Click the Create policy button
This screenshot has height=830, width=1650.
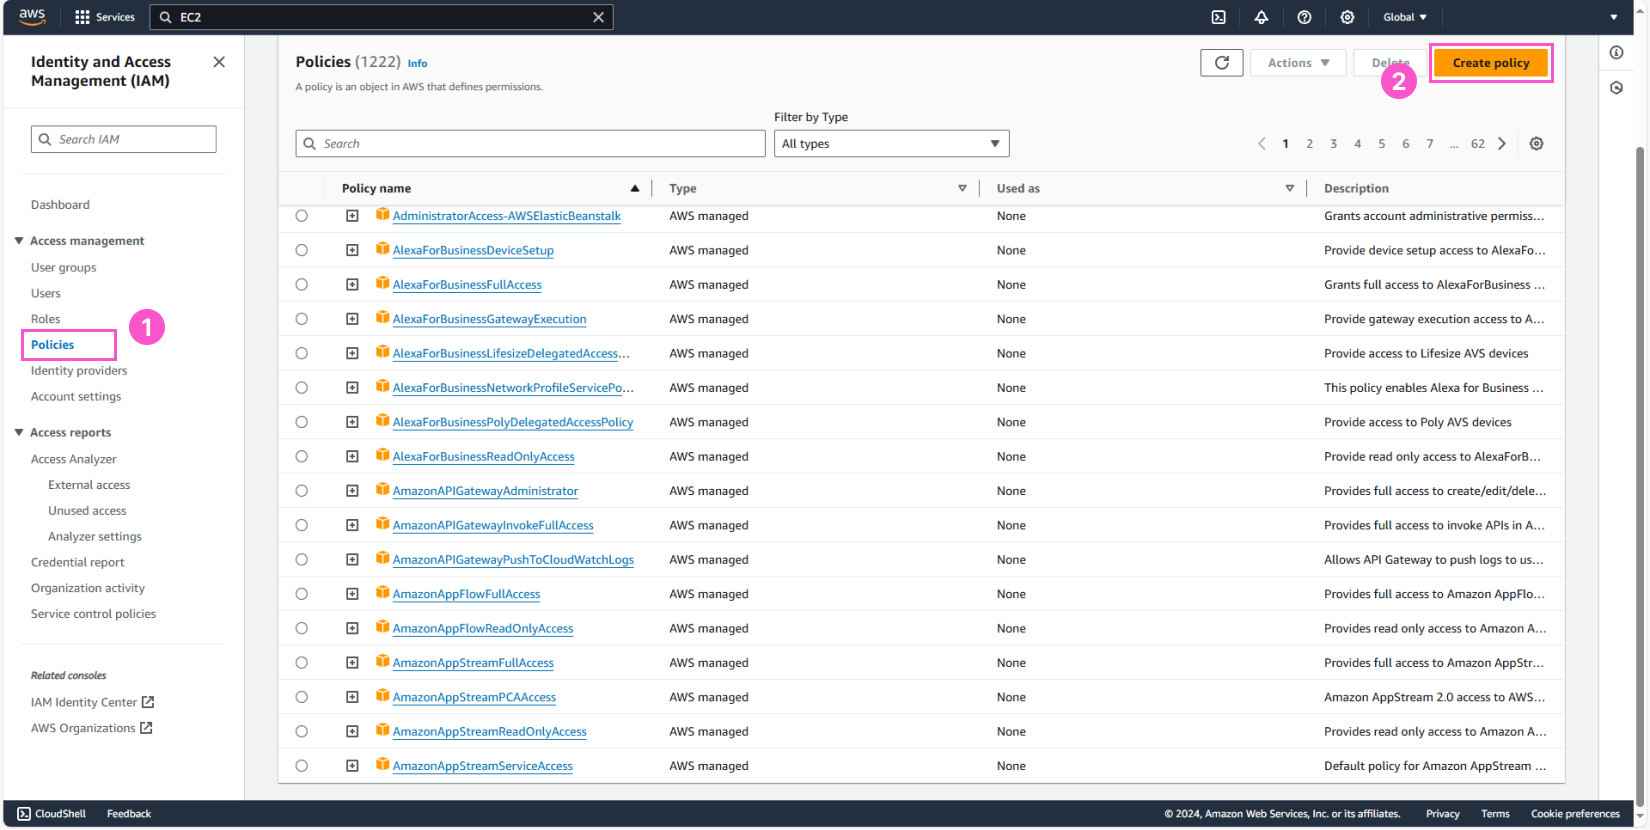[1491, 63]
